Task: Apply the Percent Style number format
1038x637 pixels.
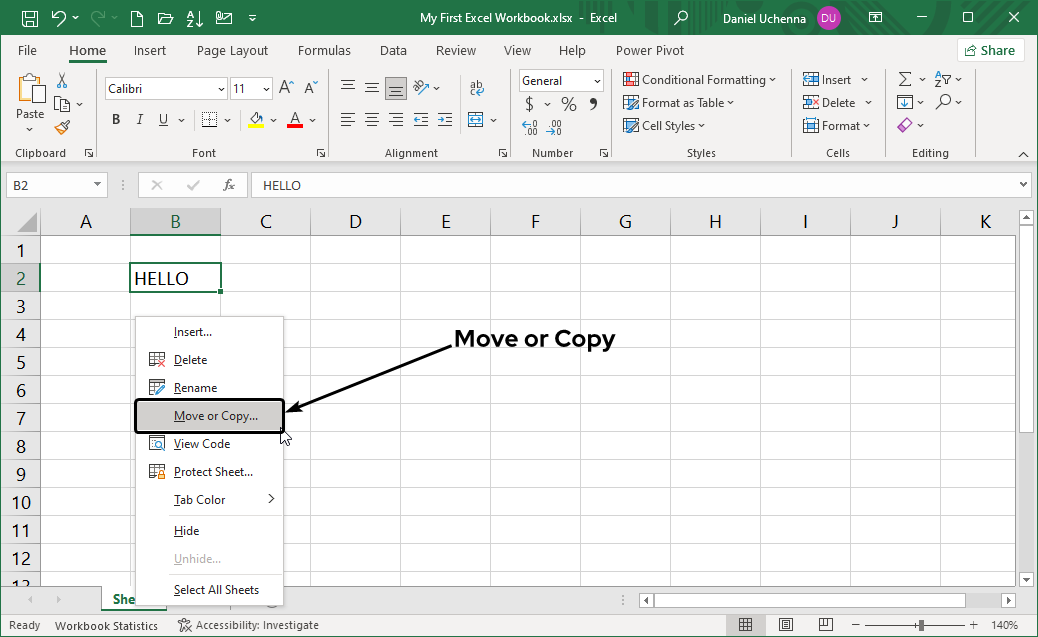Action: pos(568,103)
